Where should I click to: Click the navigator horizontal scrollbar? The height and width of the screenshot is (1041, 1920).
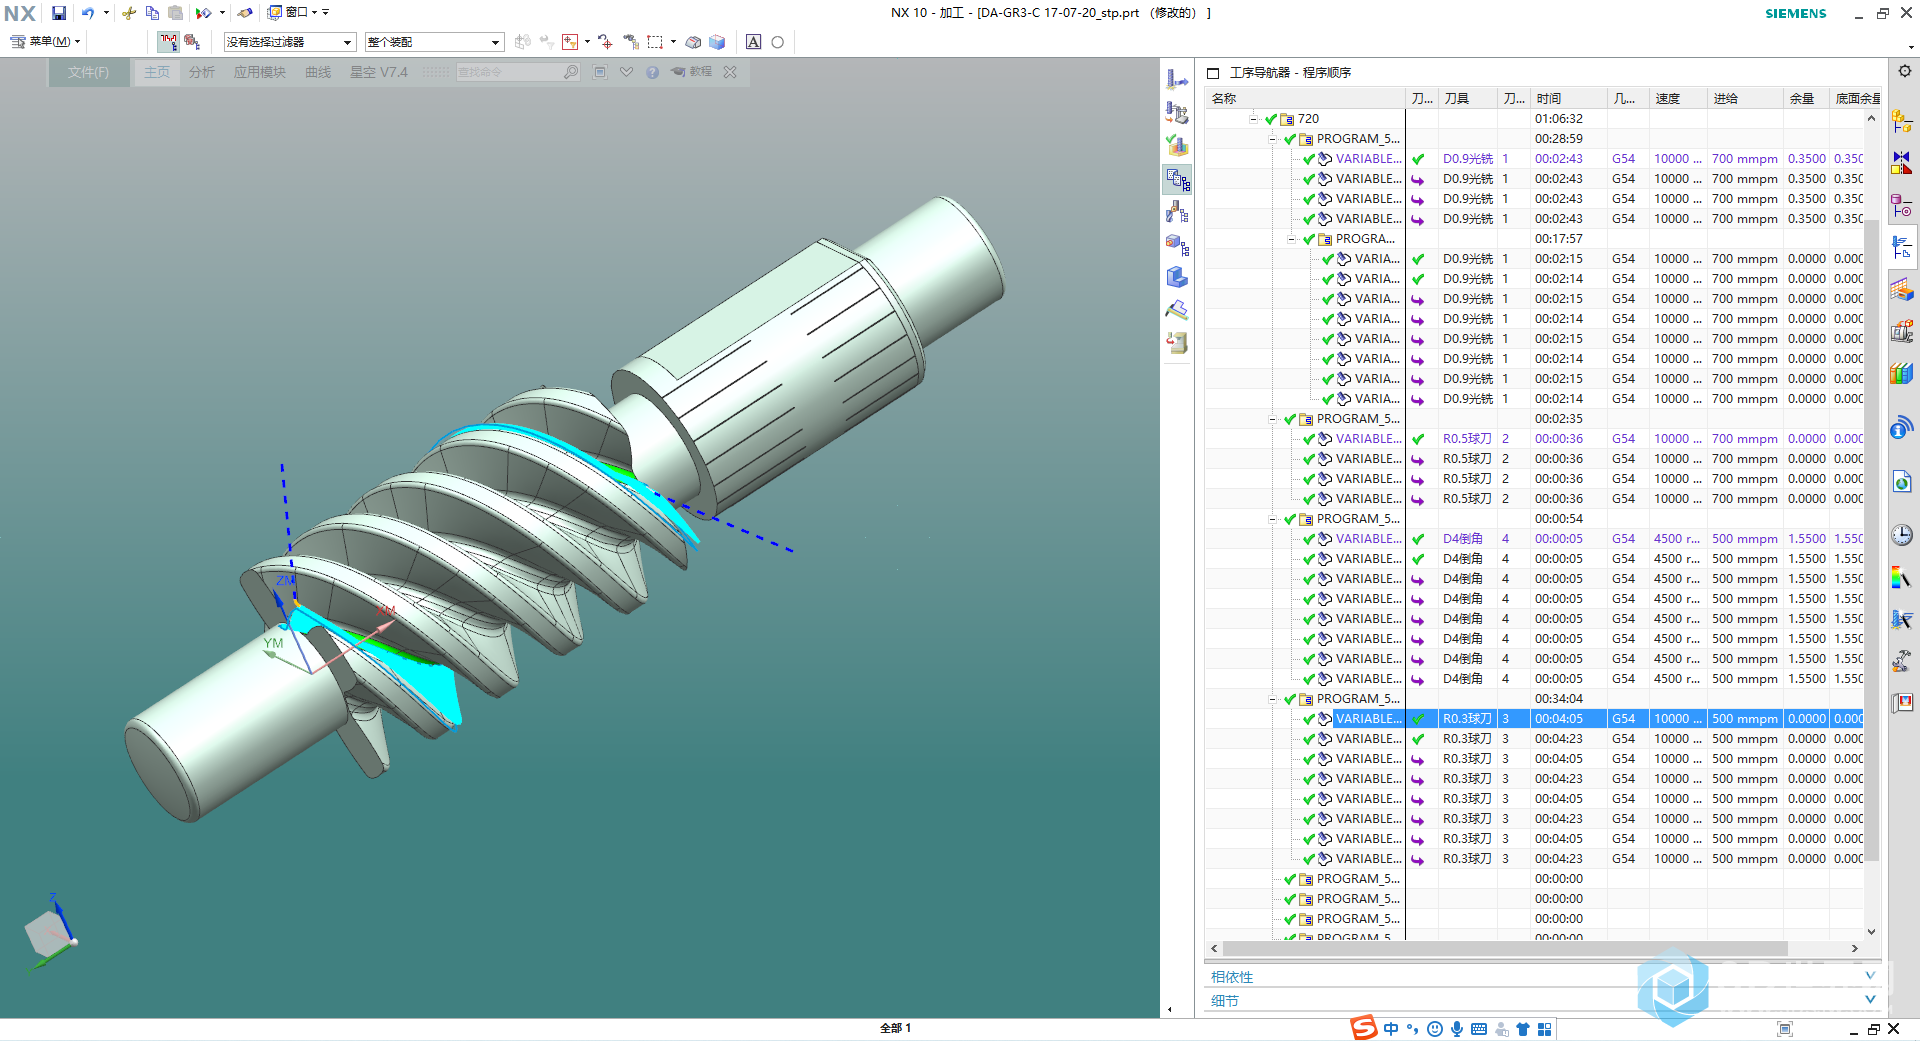click(x=1505, y=948)
